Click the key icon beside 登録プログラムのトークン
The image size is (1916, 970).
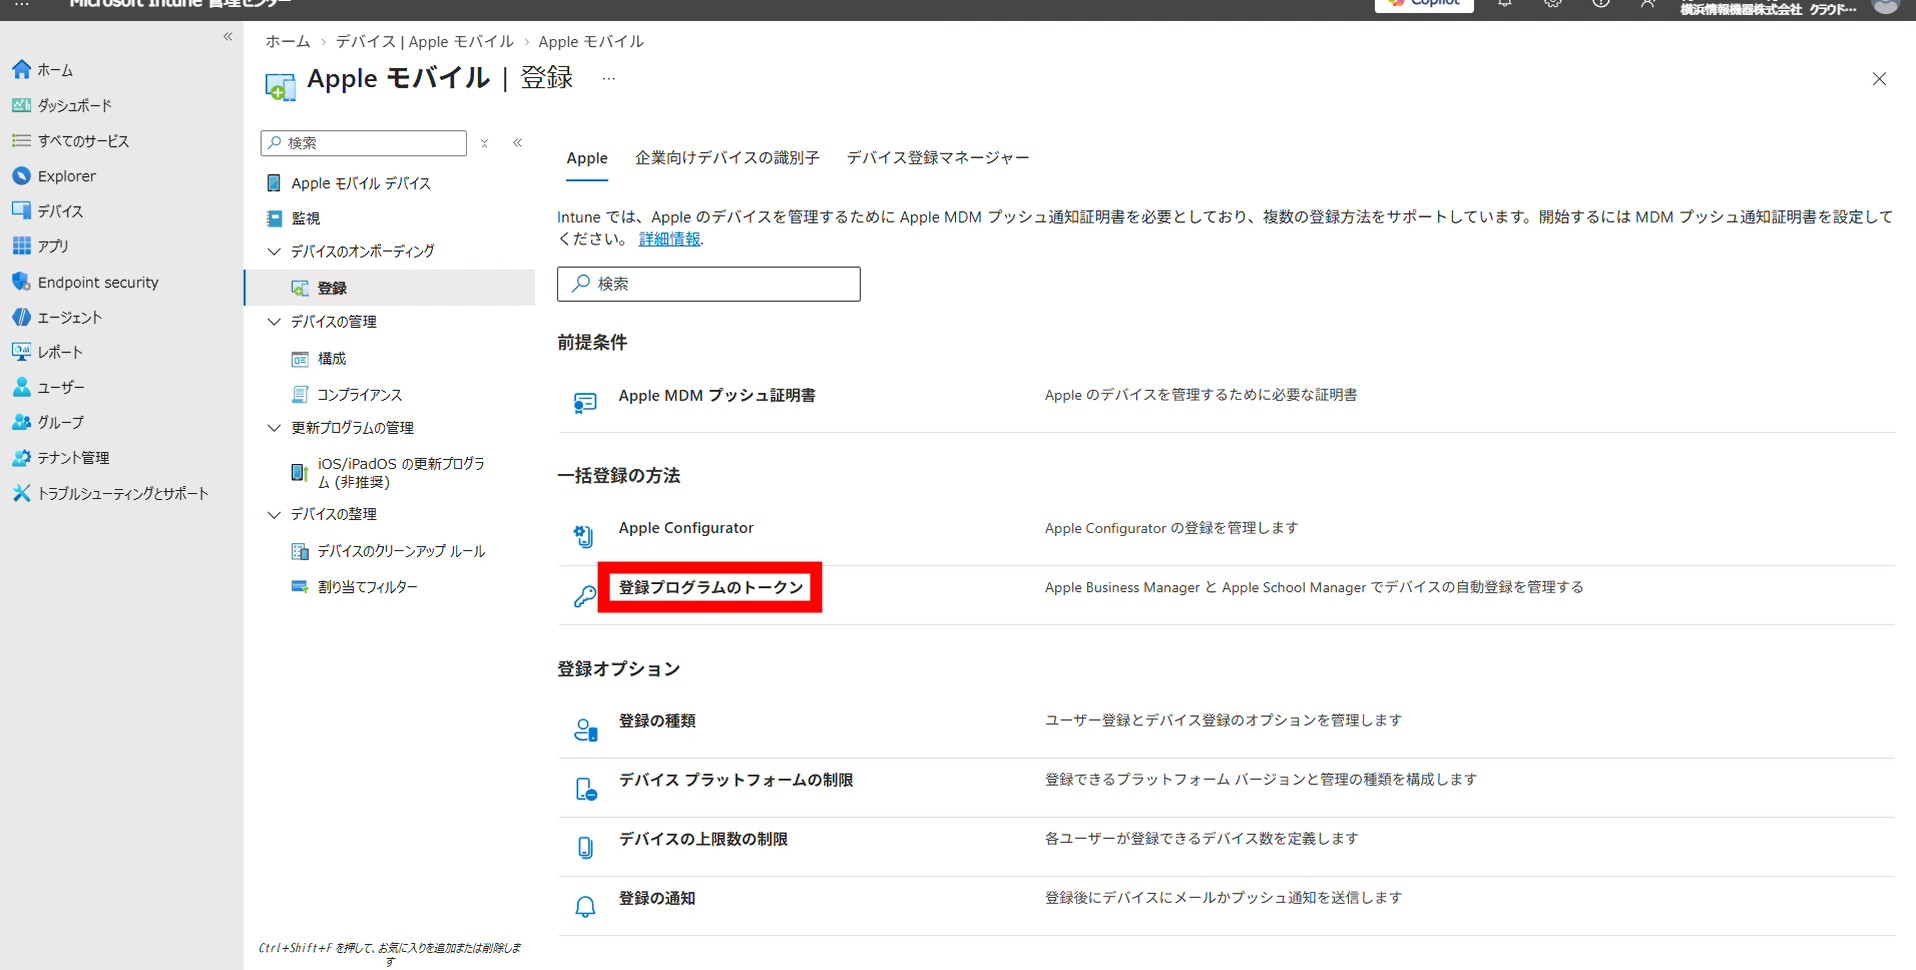pyautogui.click(x=585, y=597)
